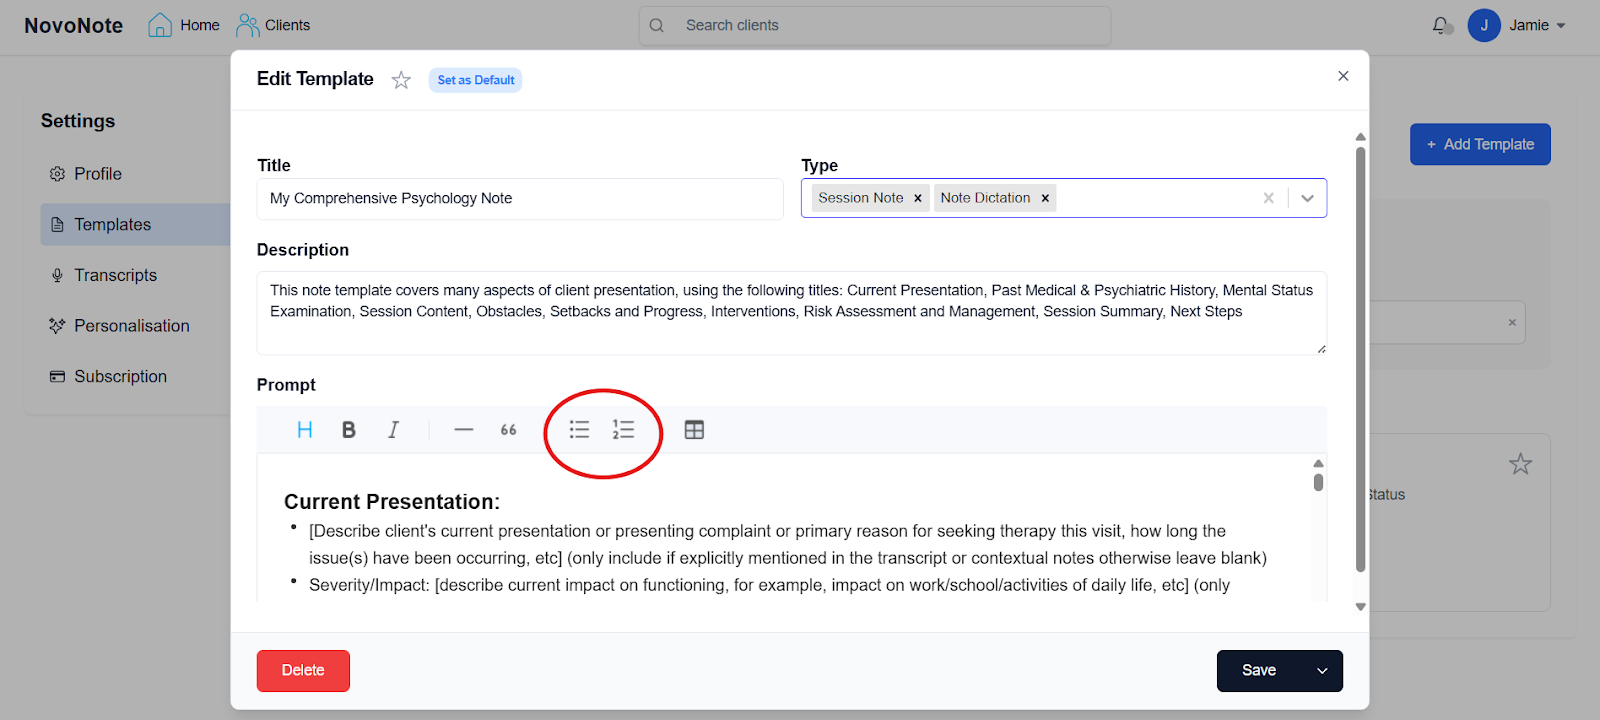Star the template as favorite
This screenshot has height=720, width=1600.
(401, 80)
